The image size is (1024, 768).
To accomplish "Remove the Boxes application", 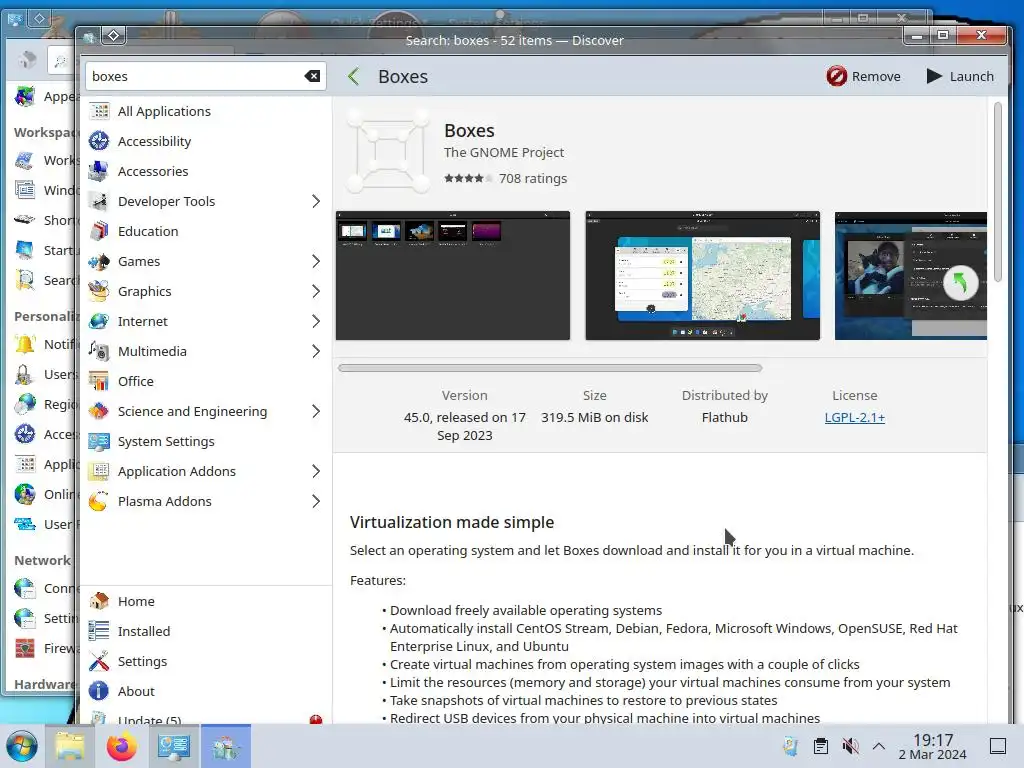I will pyautogui.click(x=863, y=76).
